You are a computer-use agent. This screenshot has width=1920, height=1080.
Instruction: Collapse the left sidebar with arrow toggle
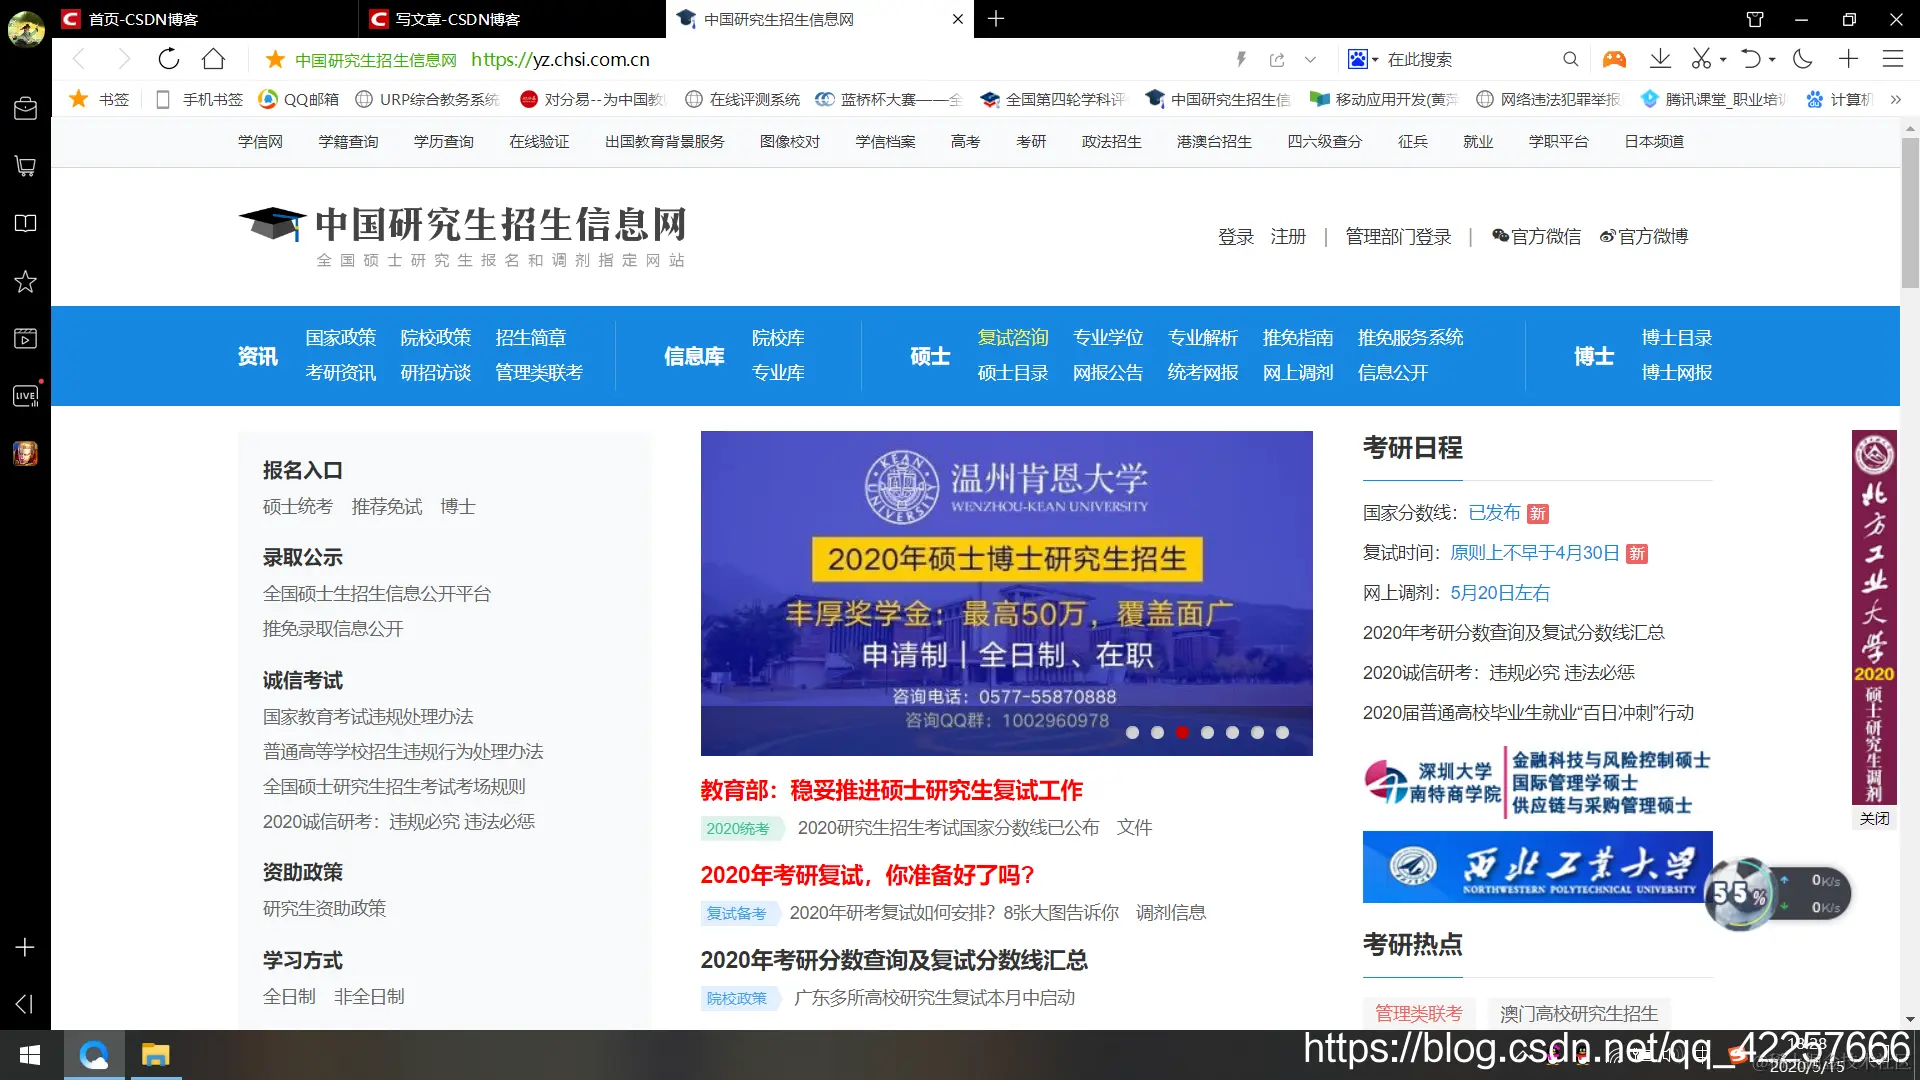24,1004
